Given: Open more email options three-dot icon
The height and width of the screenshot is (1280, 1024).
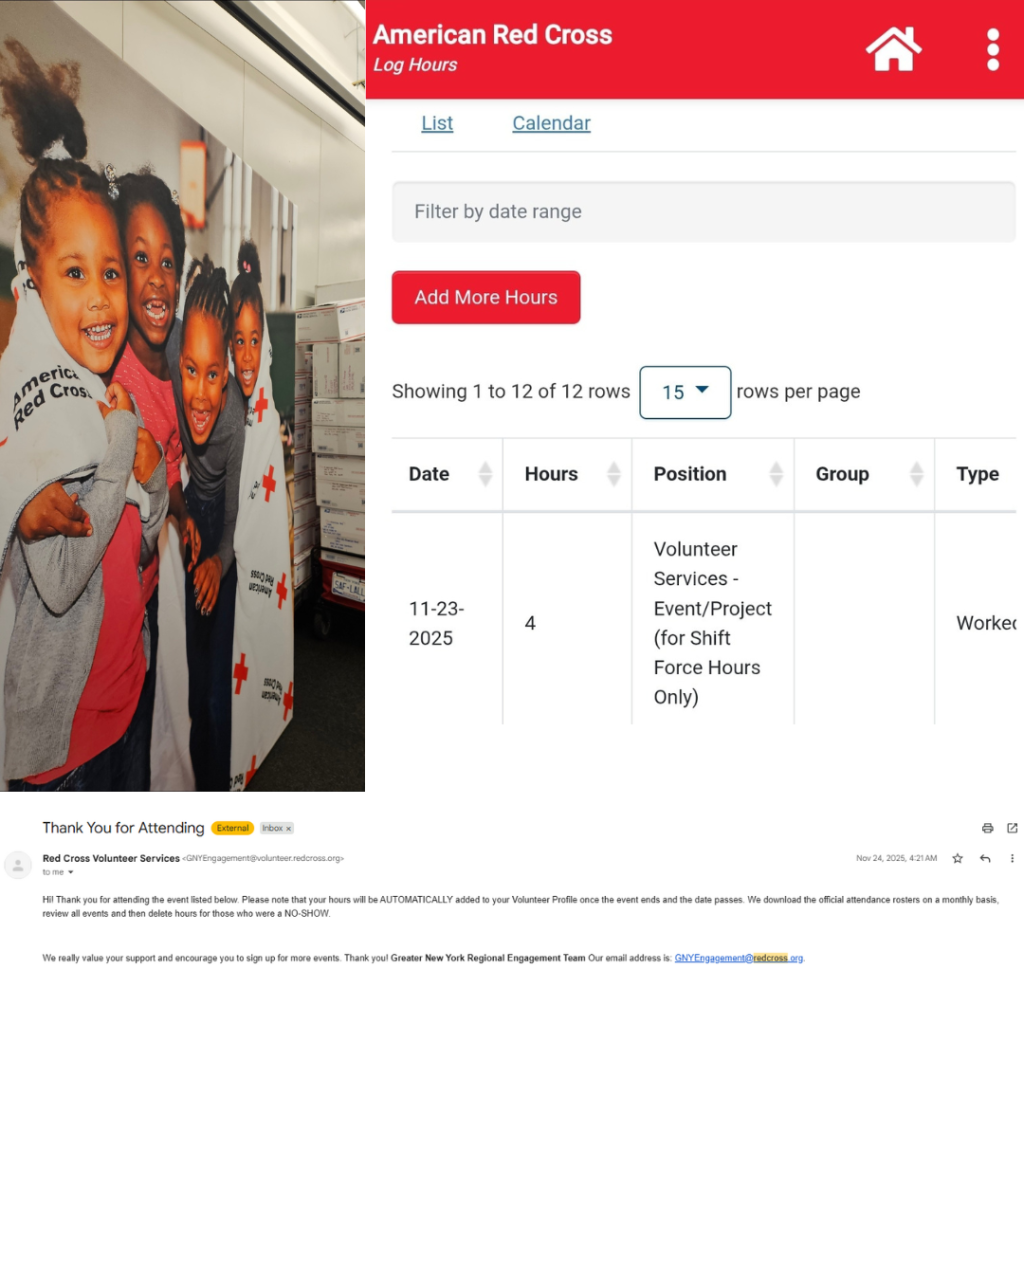Looking at the screenshot, I should coord(1012,858).
